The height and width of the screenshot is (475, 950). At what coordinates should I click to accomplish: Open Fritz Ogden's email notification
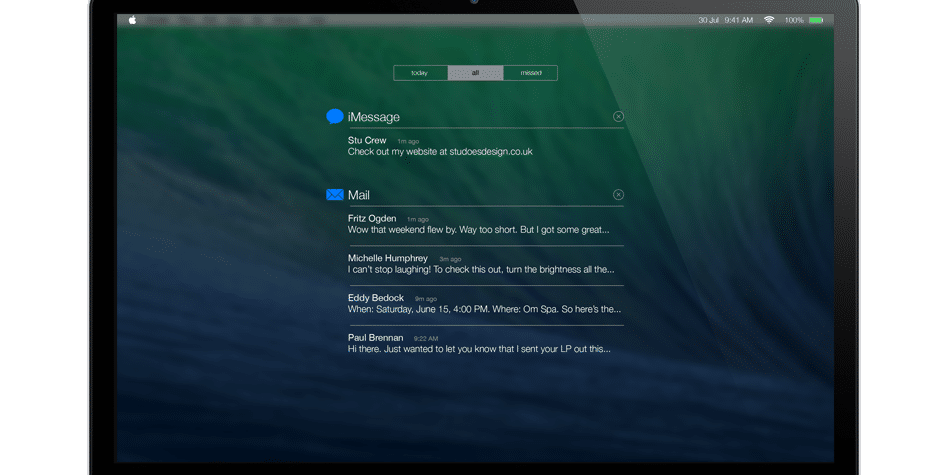pyautogui.click(x=478, y=225)
